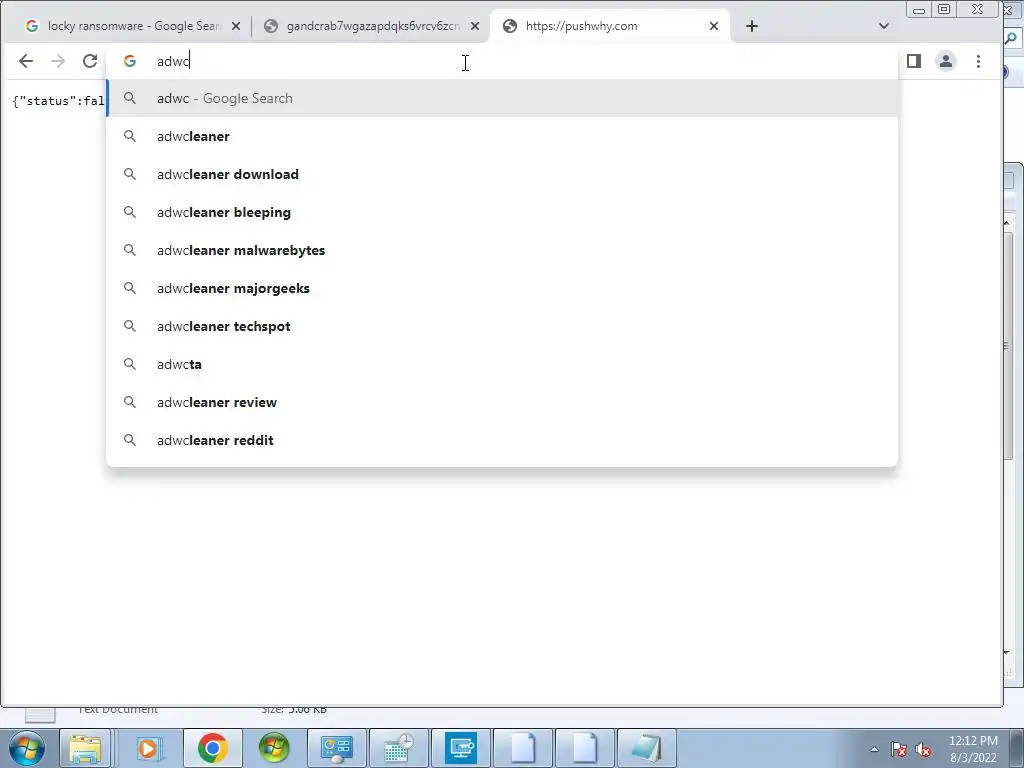
Task: Open Windows Explorer from taskbar
Action: (x=86, y=748)
